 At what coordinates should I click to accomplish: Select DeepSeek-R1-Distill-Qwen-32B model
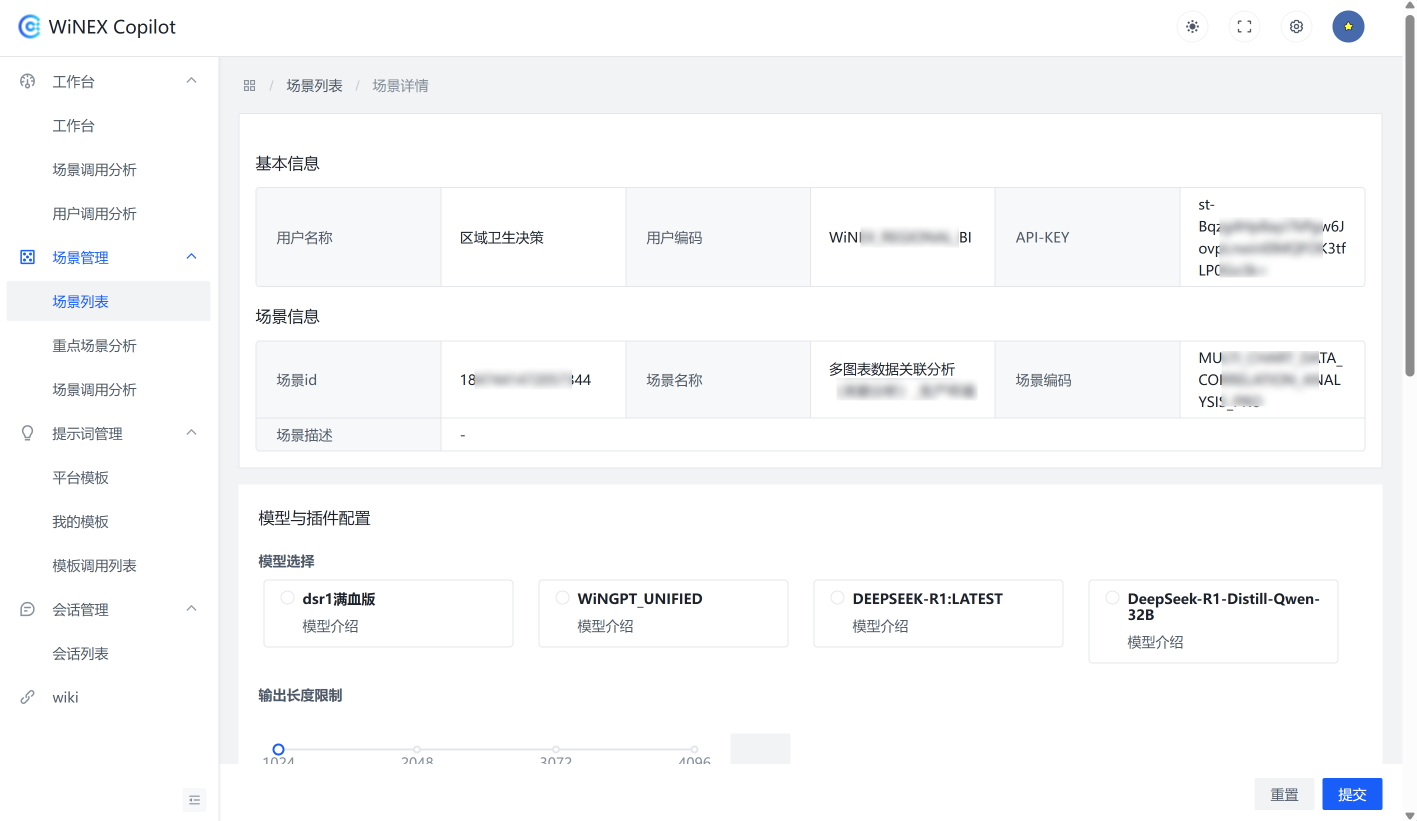(x=1112, y=597)
